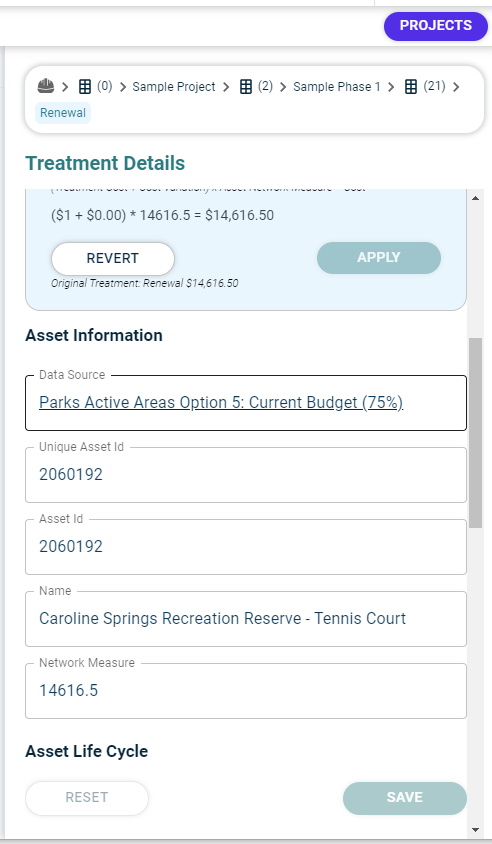
Task: Click the Unique Asset Id field
Action: 246,475
